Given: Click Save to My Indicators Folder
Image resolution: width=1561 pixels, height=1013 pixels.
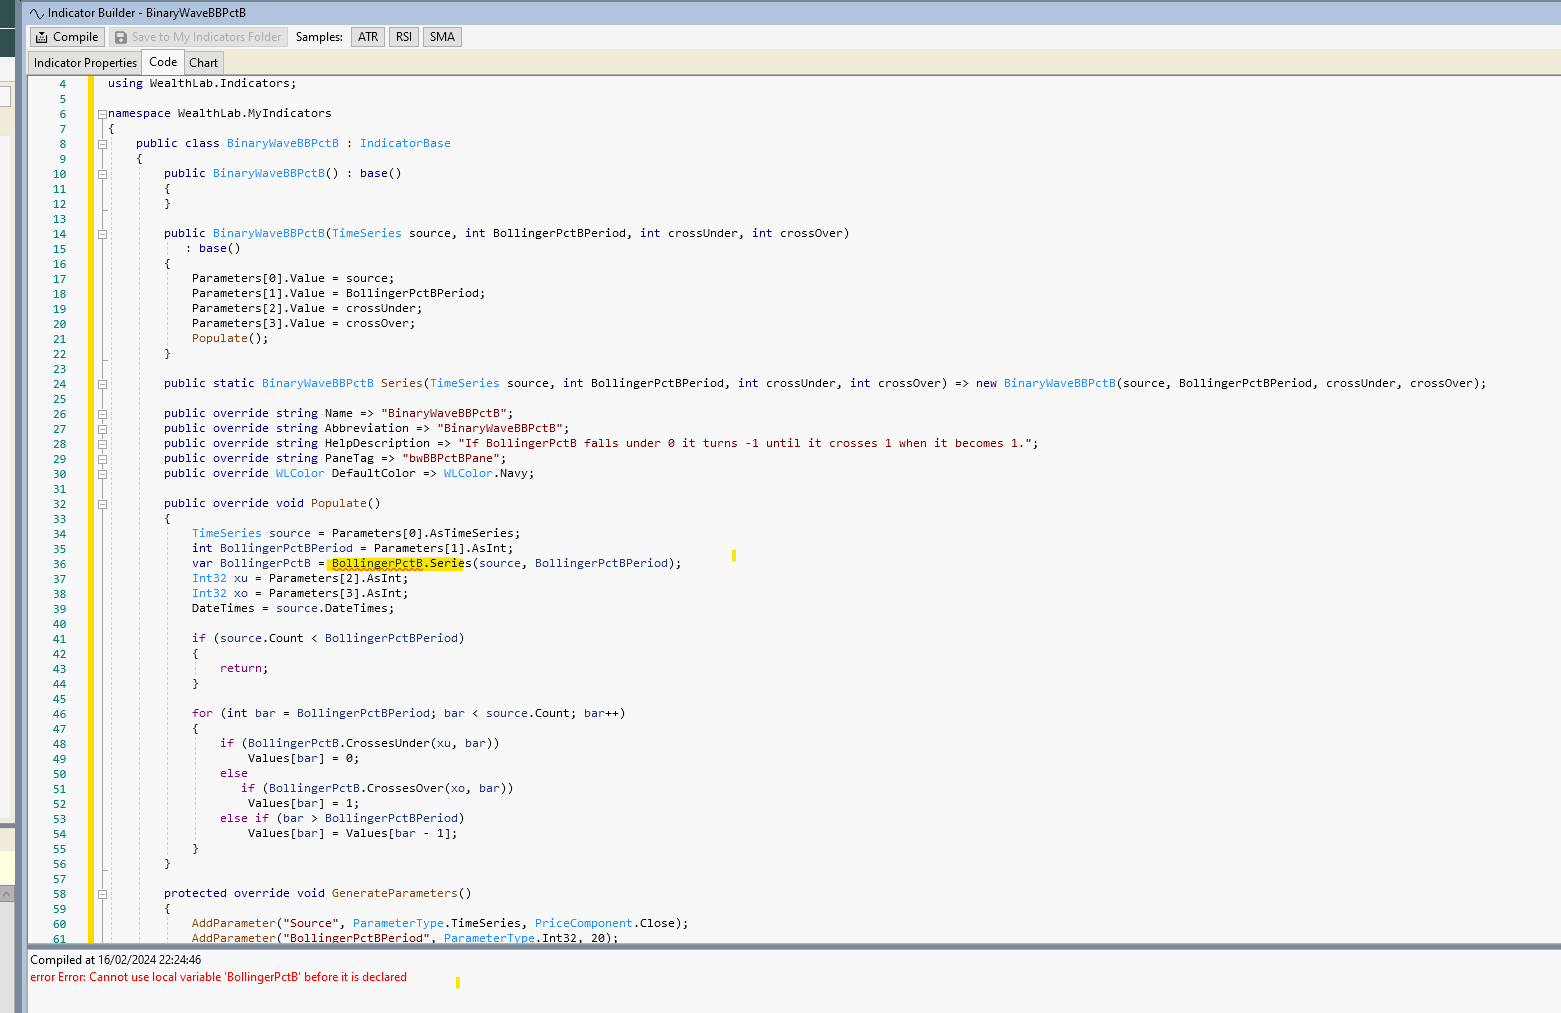Looking at the screenshot, I should point(198,37).
